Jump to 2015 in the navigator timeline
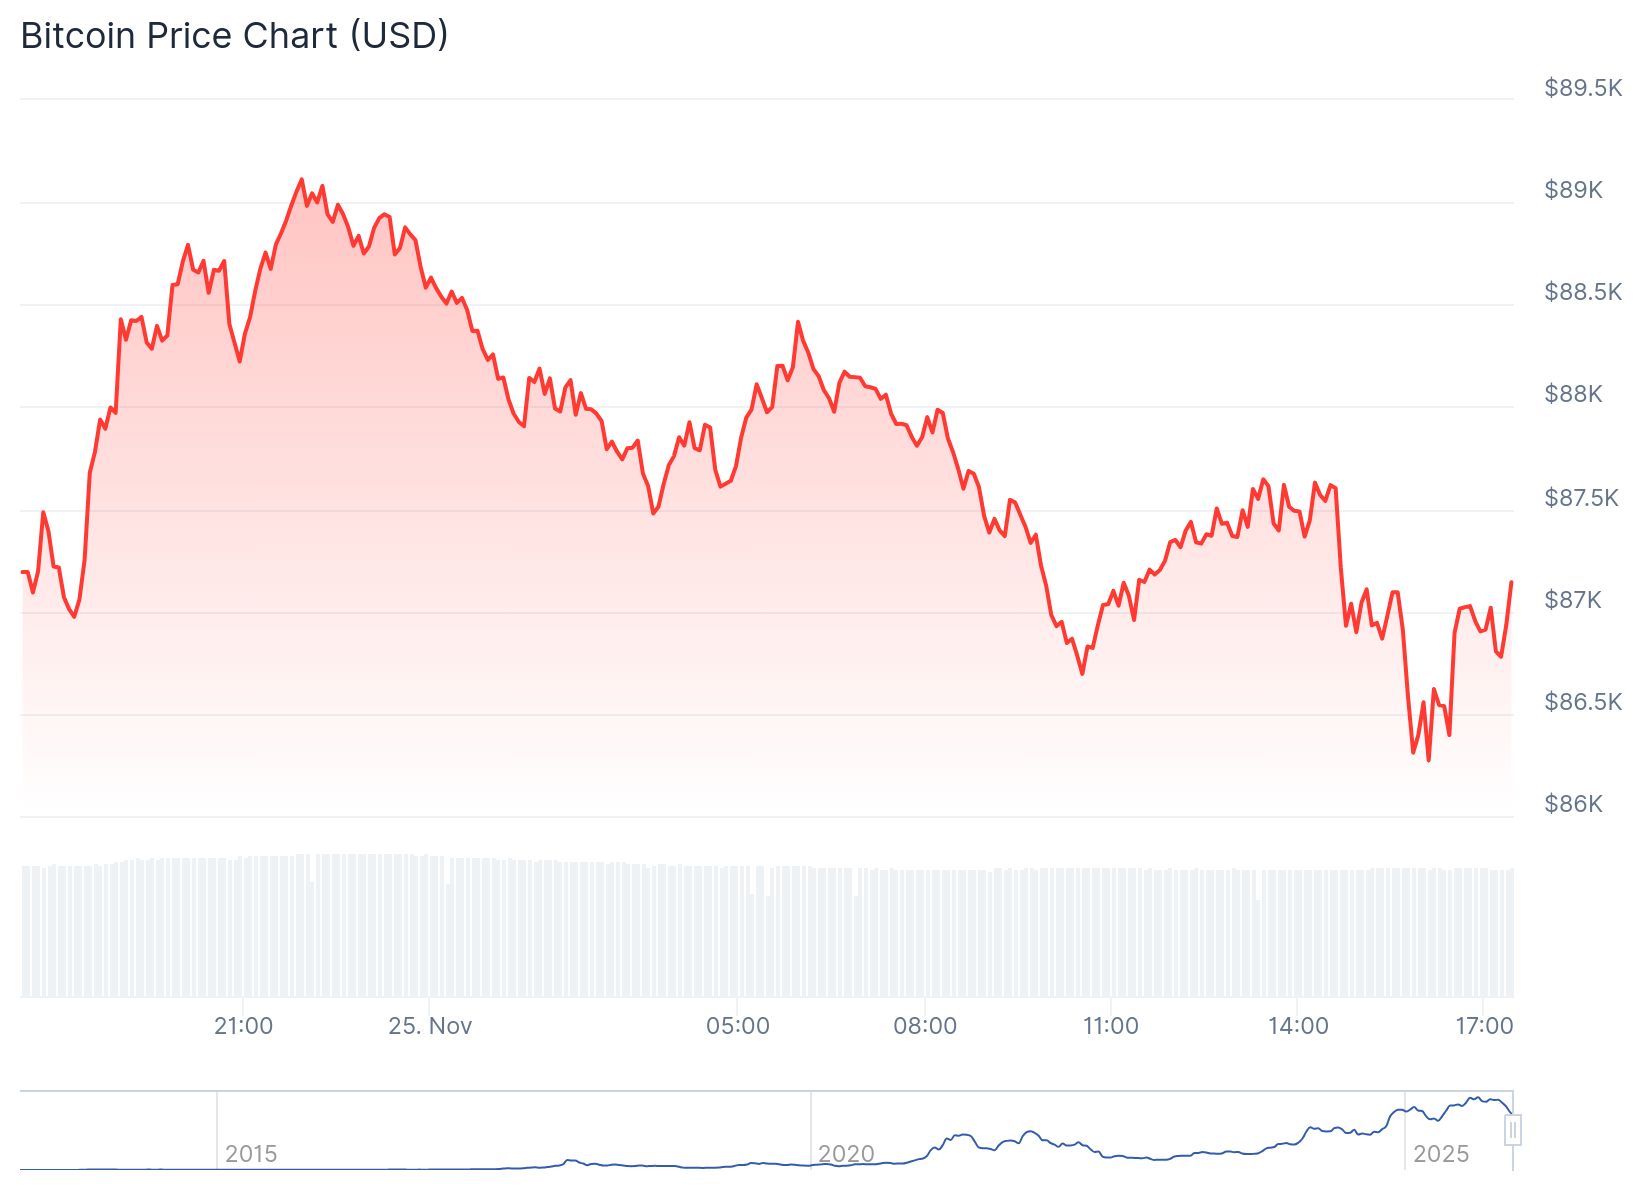Screen dimensions: 1644x1200 click(251, 1154)
